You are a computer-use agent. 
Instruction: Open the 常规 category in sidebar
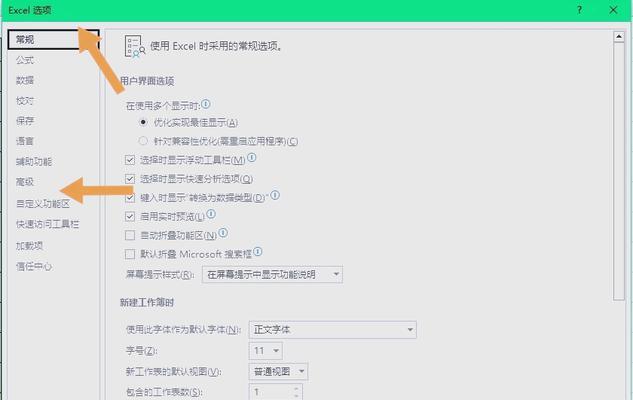tap(53, 40)
